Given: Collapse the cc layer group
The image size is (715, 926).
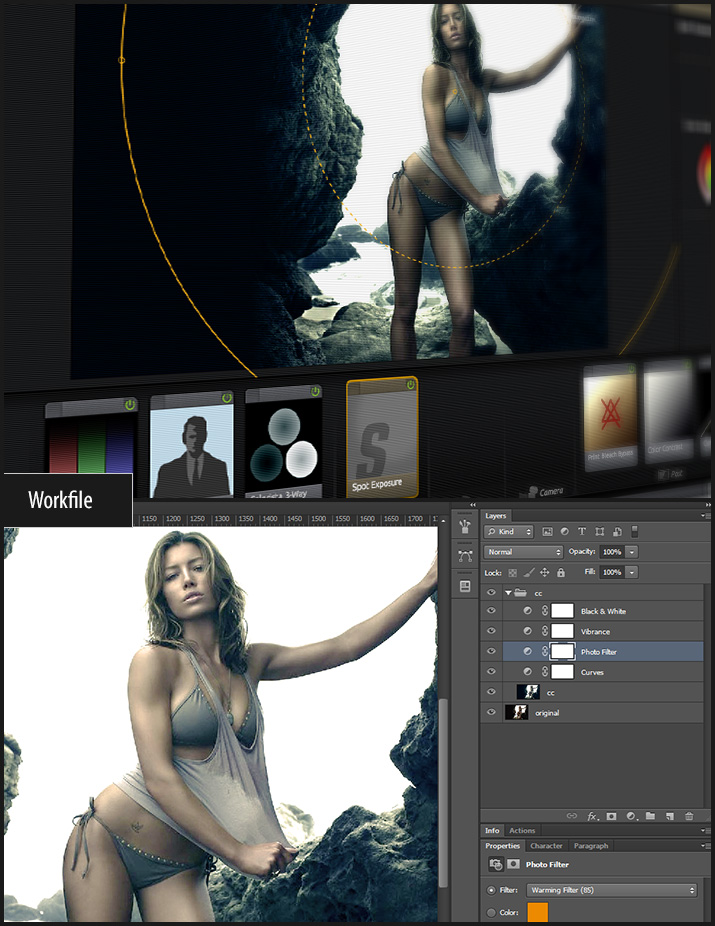Looking at the screenshot, I should tap(507, 592).
